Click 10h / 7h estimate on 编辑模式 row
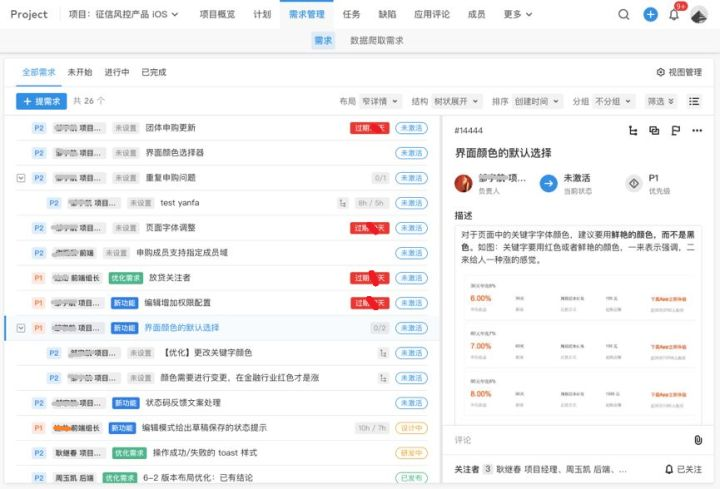This screenshot has height=489, width=720. 372,428
